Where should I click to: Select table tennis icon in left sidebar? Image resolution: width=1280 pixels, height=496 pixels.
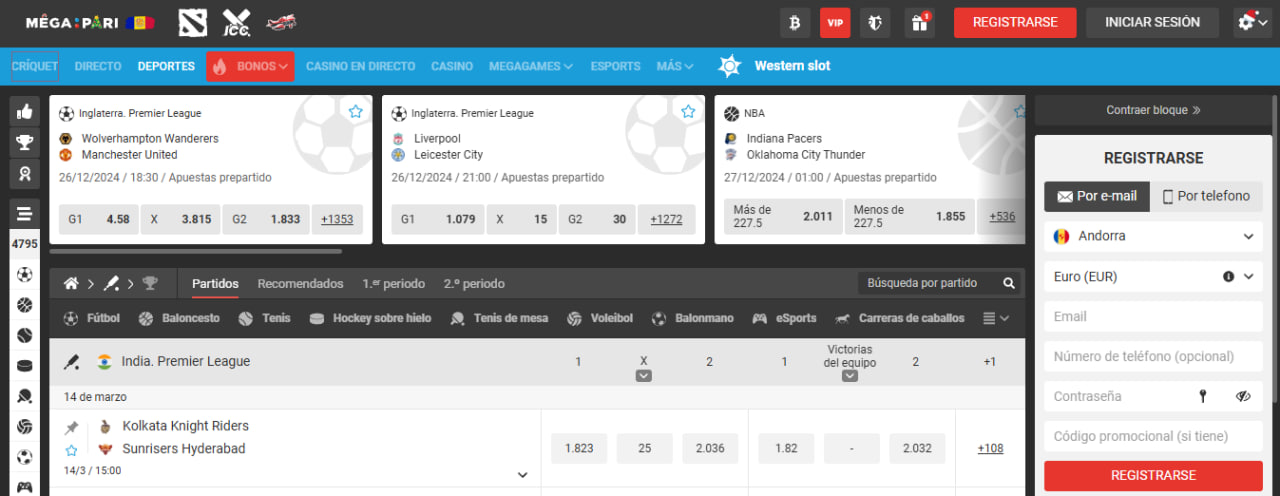24,396
